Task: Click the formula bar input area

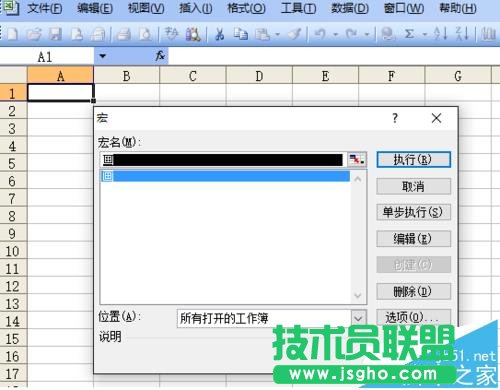Action: [333, 56]
